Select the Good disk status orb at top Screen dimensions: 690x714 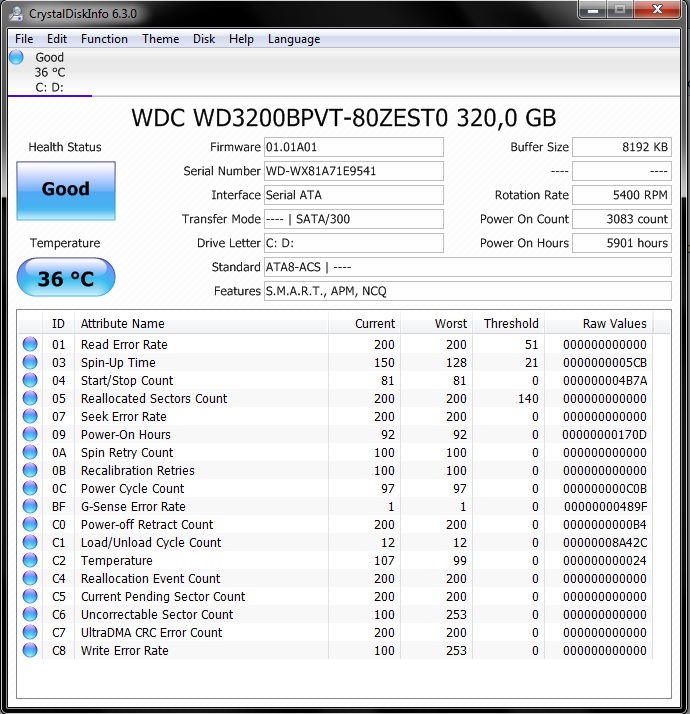(16, 57)
